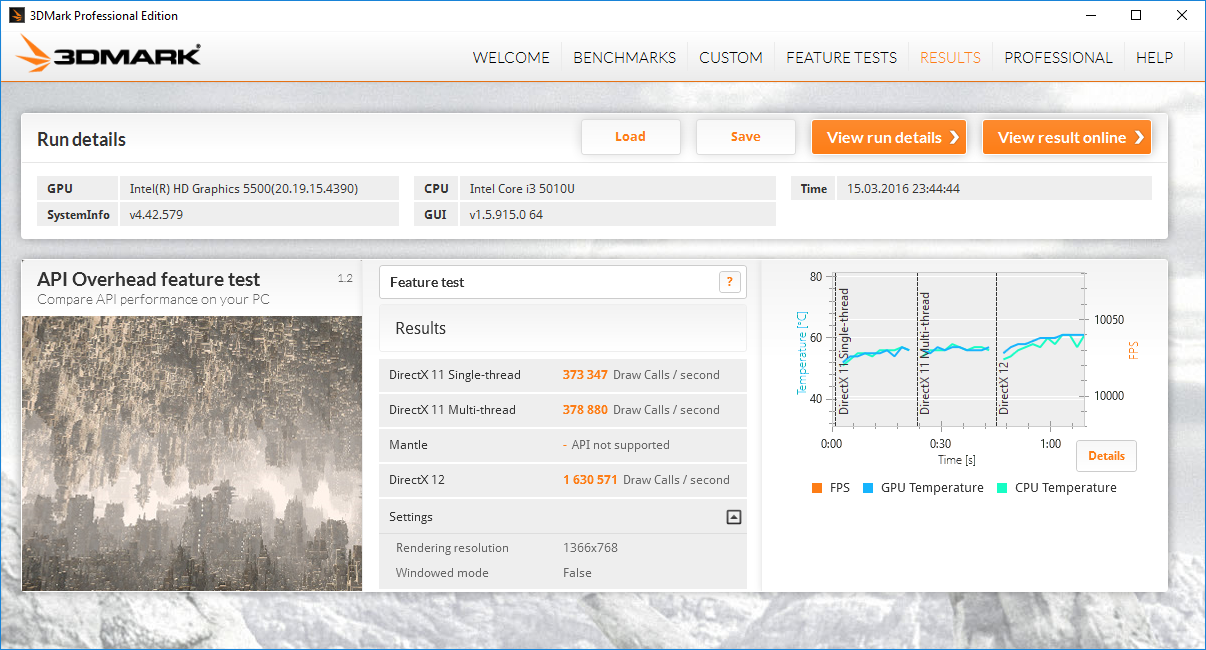This screenshot has height=650, width=1206.
Task: Go to the Welcome tab
Action: tap(511, 58)
